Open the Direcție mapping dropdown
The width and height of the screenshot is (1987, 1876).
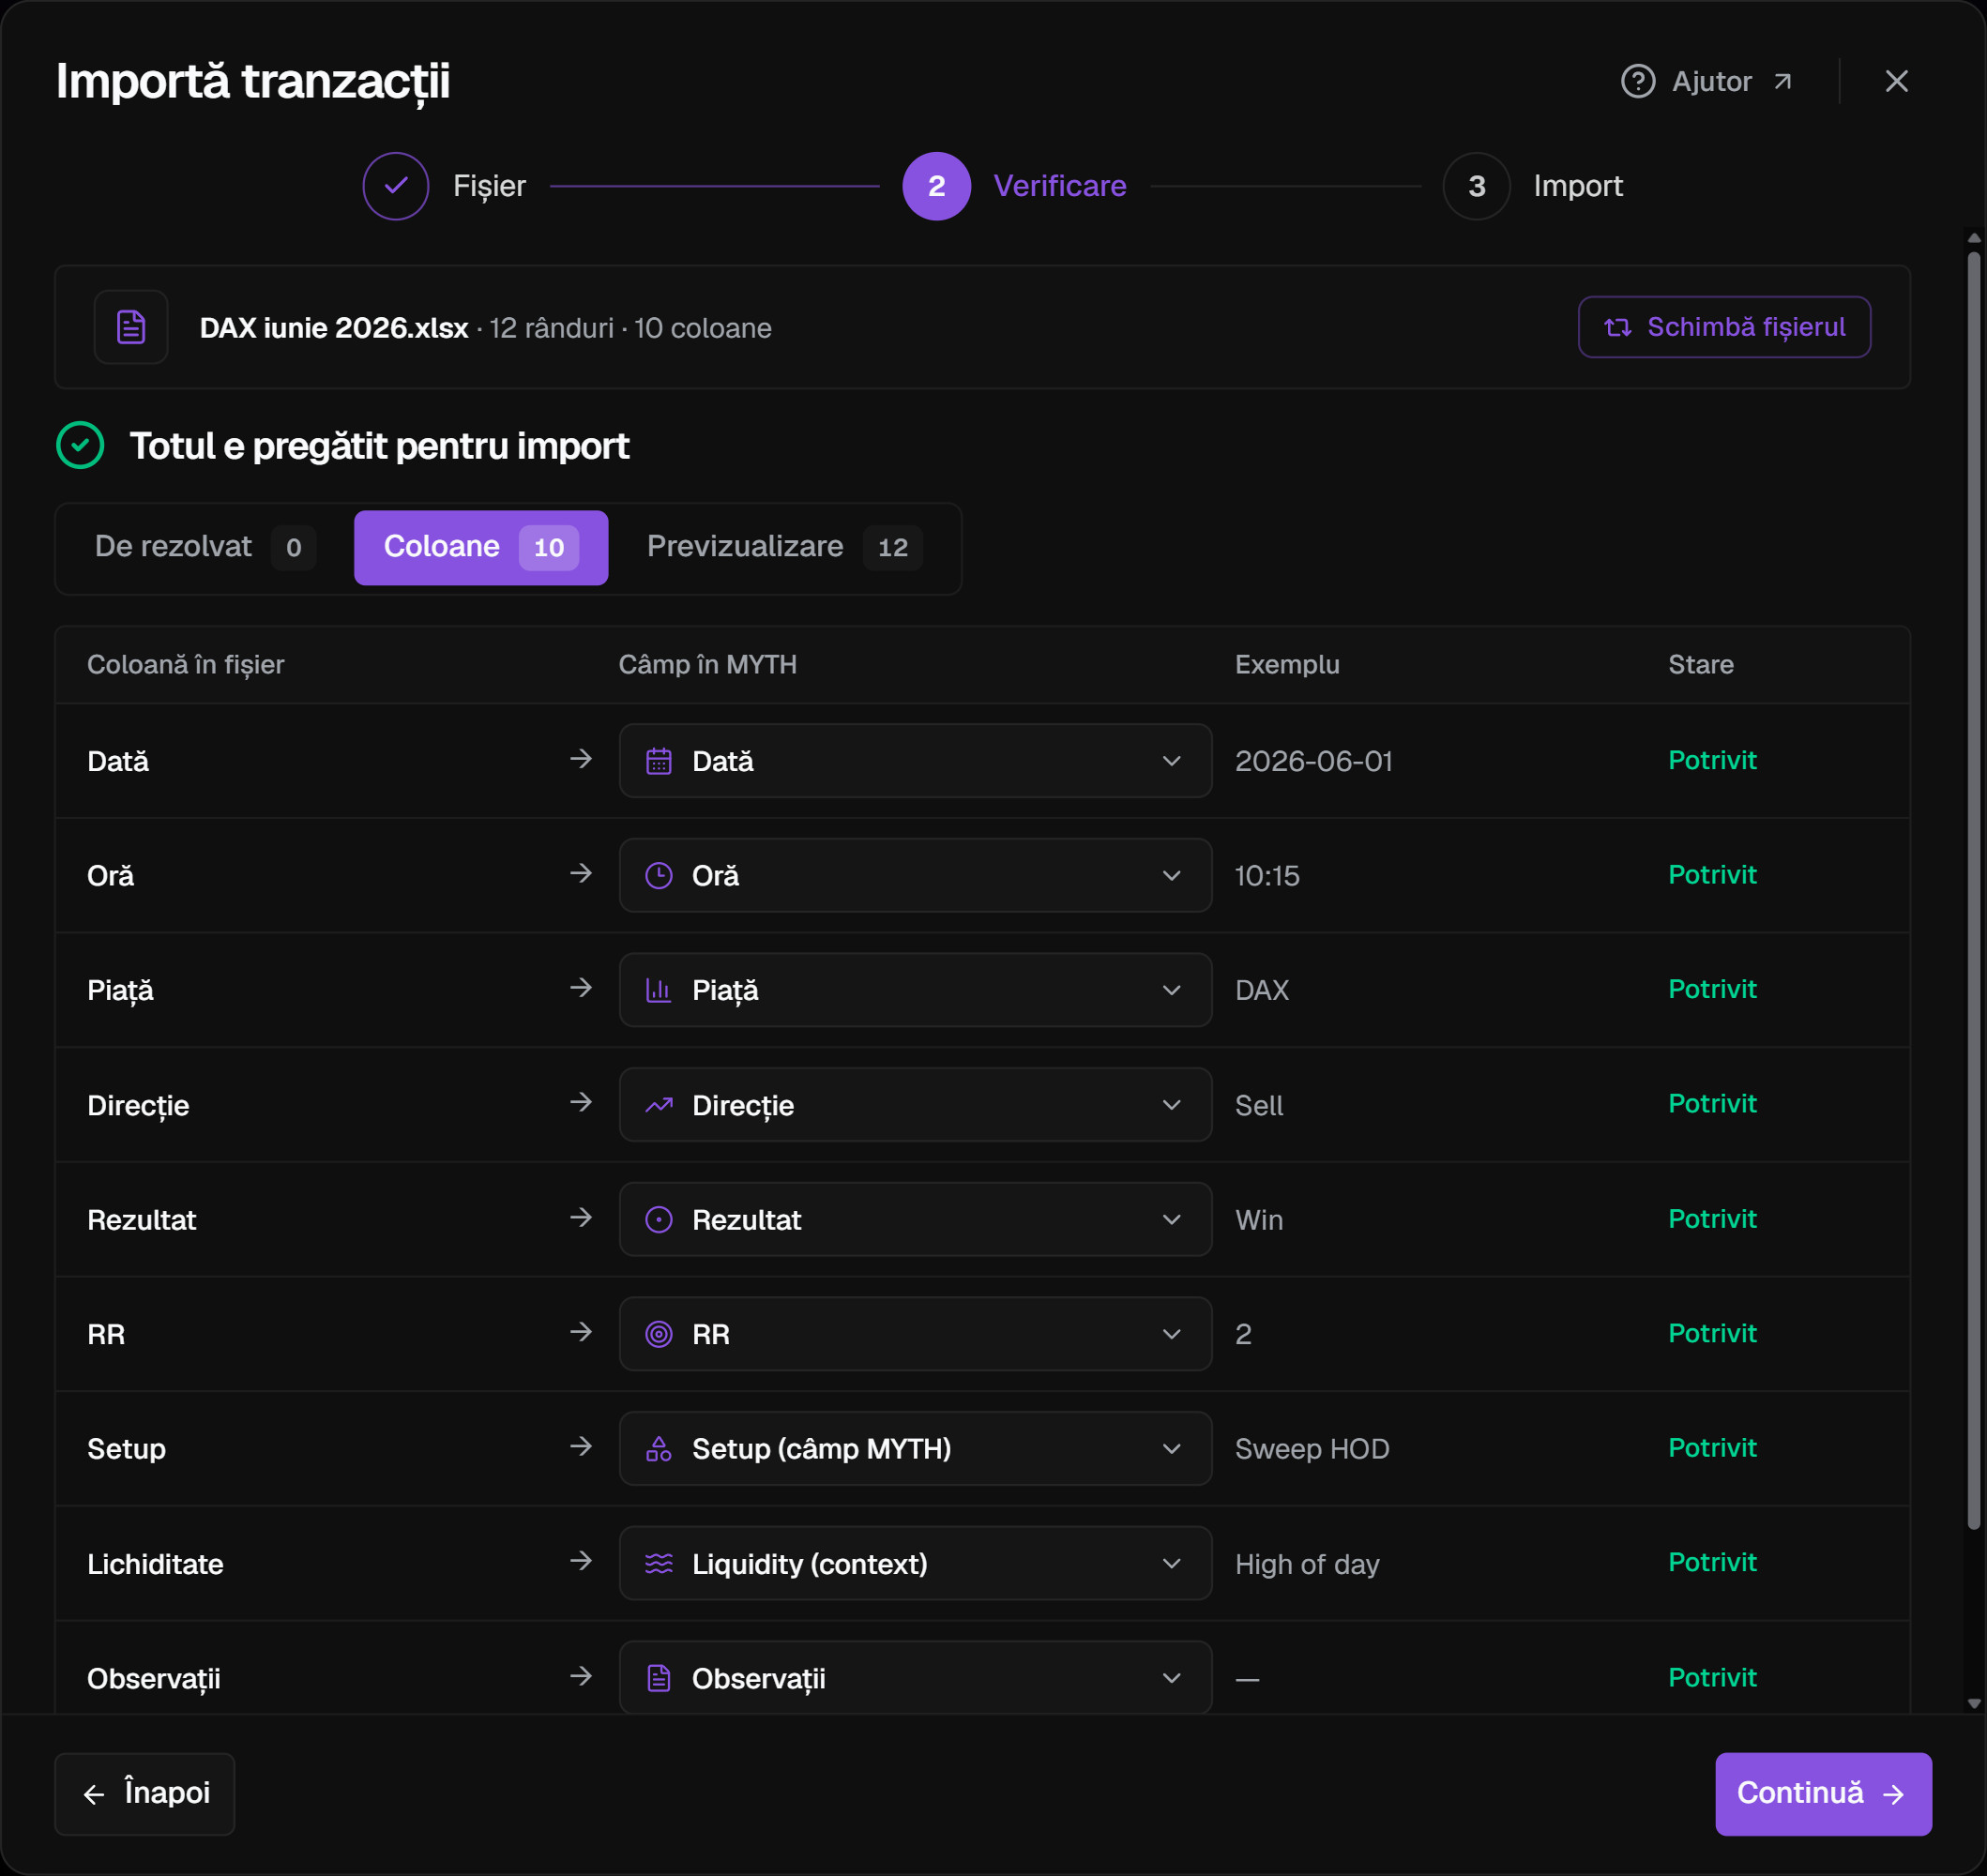tap(915, 1105)
